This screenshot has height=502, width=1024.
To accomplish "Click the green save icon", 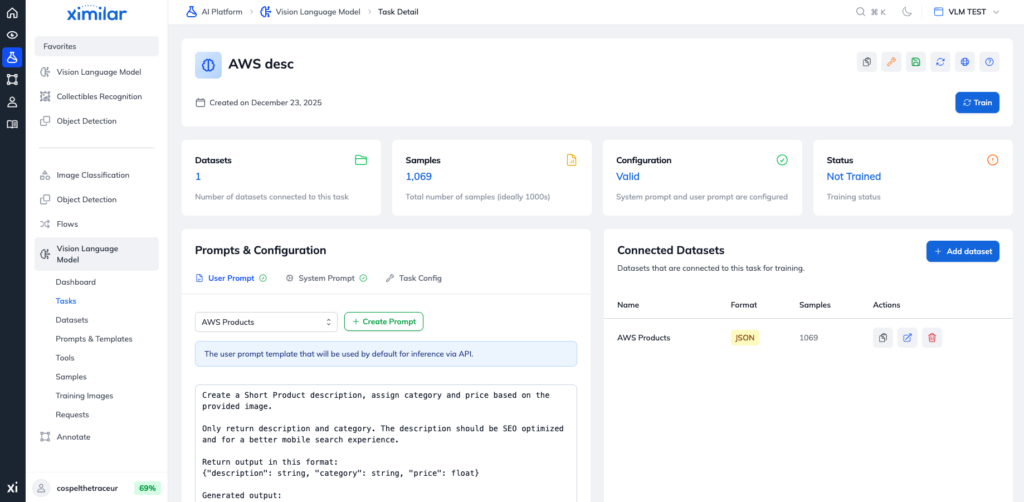I will pos(916,62).
